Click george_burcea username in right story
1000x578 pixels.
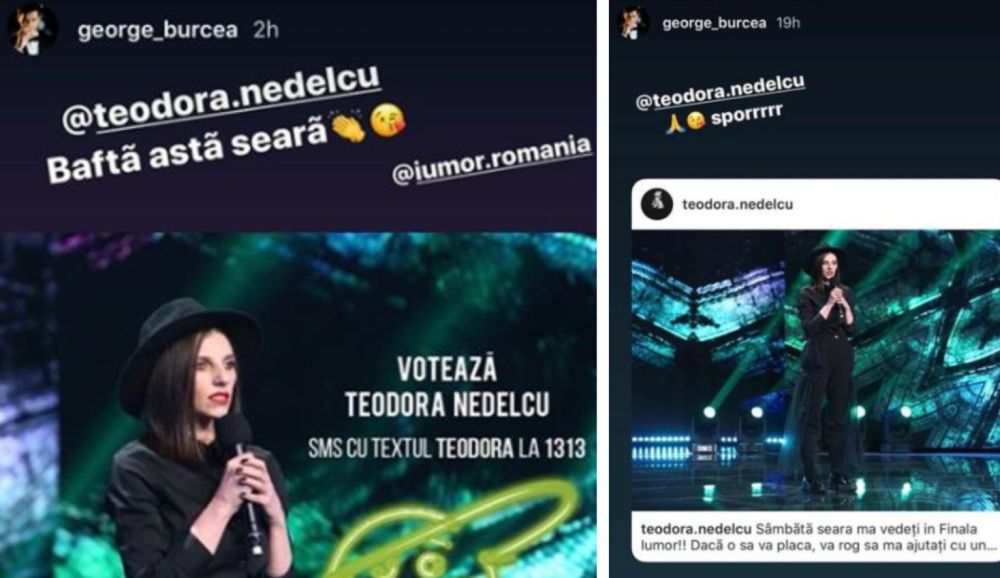point(714,23)
